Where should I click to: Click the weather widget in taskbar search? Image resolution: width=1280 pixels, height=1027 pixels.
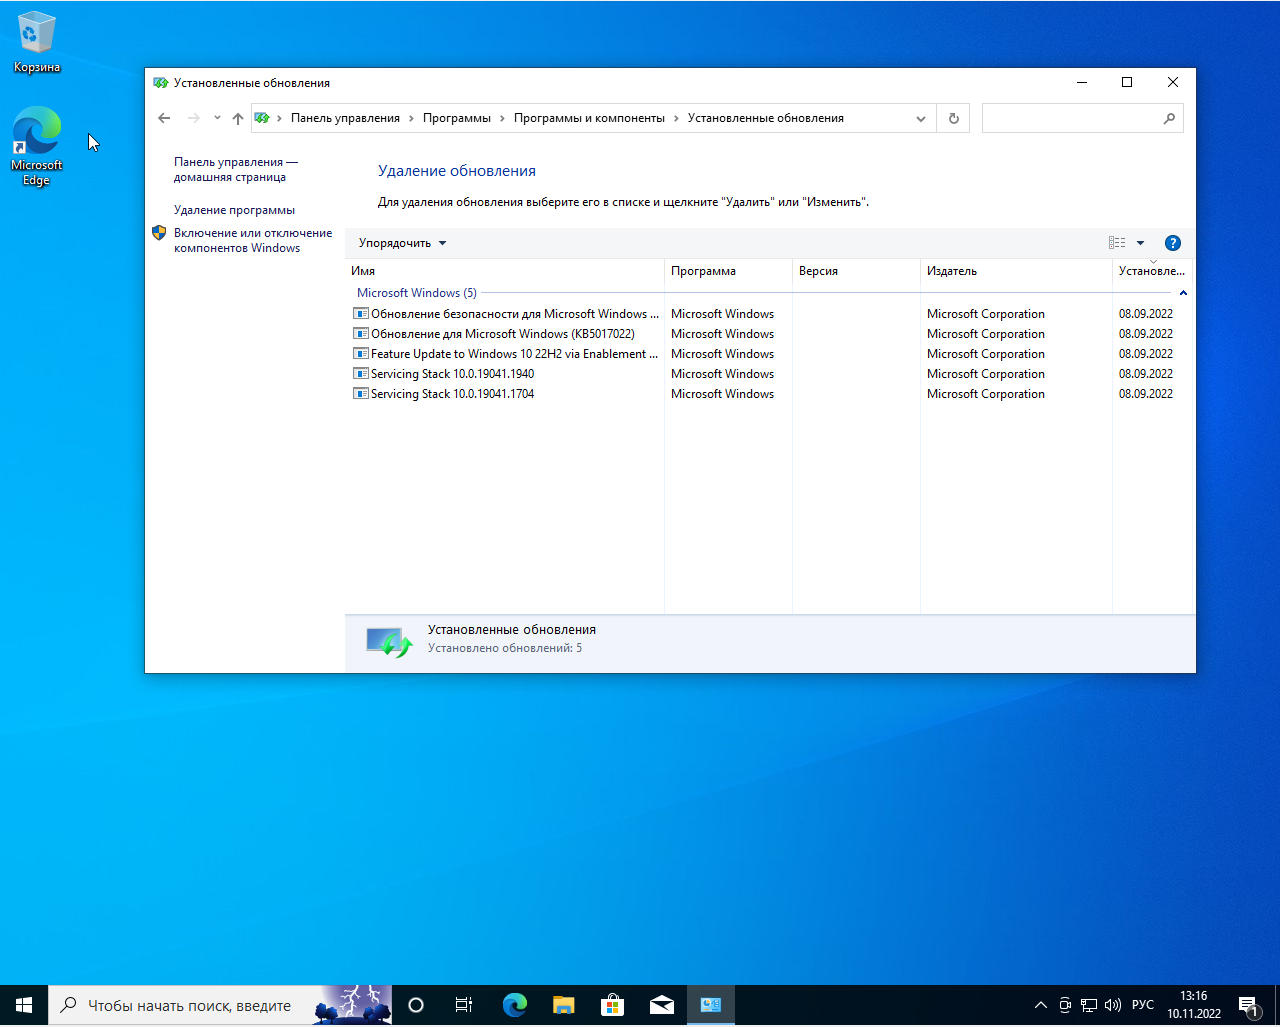coord(352,1006)
